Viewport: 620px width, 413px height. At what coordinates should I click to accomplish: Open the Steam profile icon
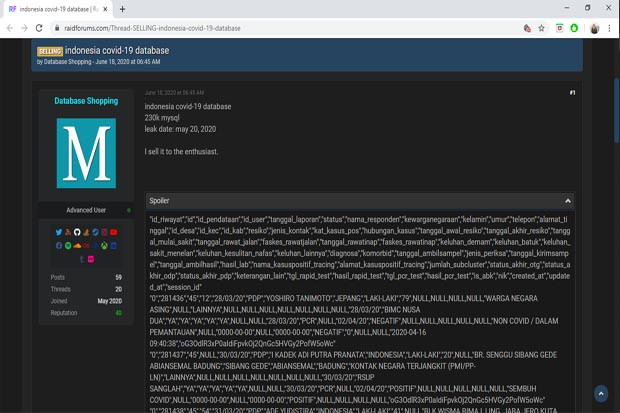[x=95, y=232]
